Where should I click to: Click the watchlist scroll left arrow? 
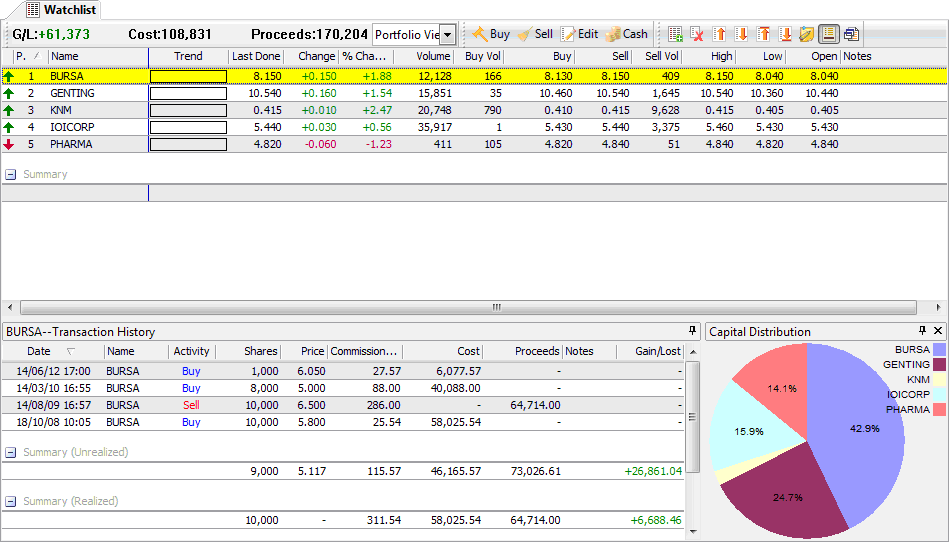(x=8, y=307)
